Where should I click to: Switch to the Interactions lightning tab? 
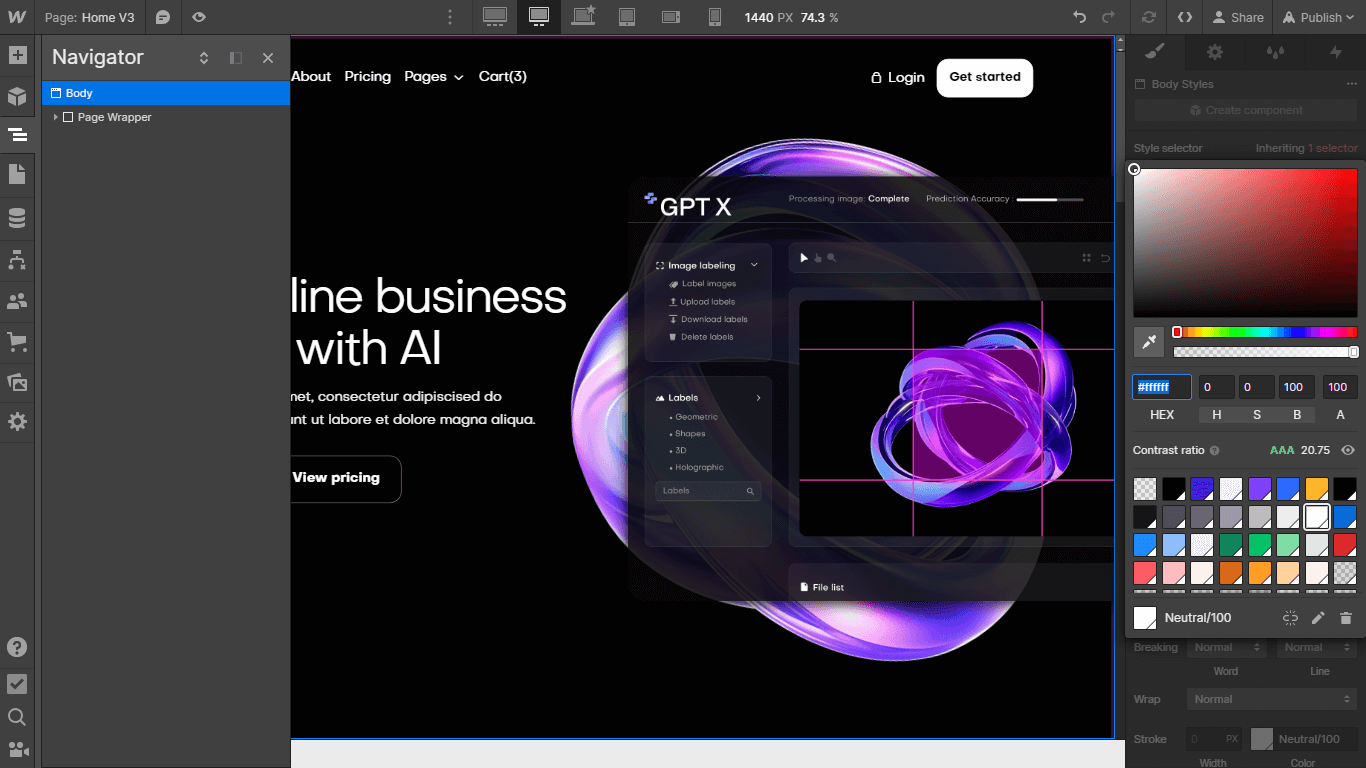(x=1336, y=51)
